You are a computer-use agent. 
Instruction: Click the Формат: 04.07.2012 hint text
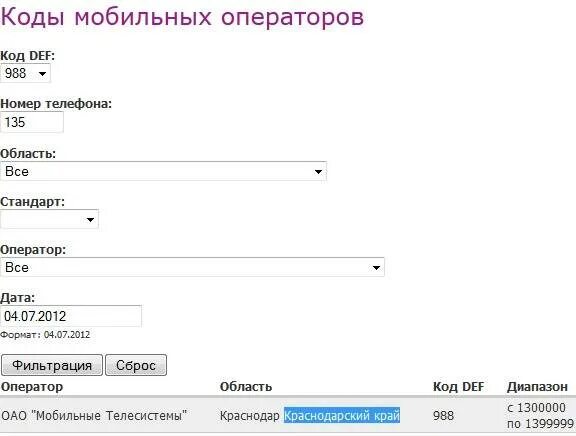(x=45, y=335)
